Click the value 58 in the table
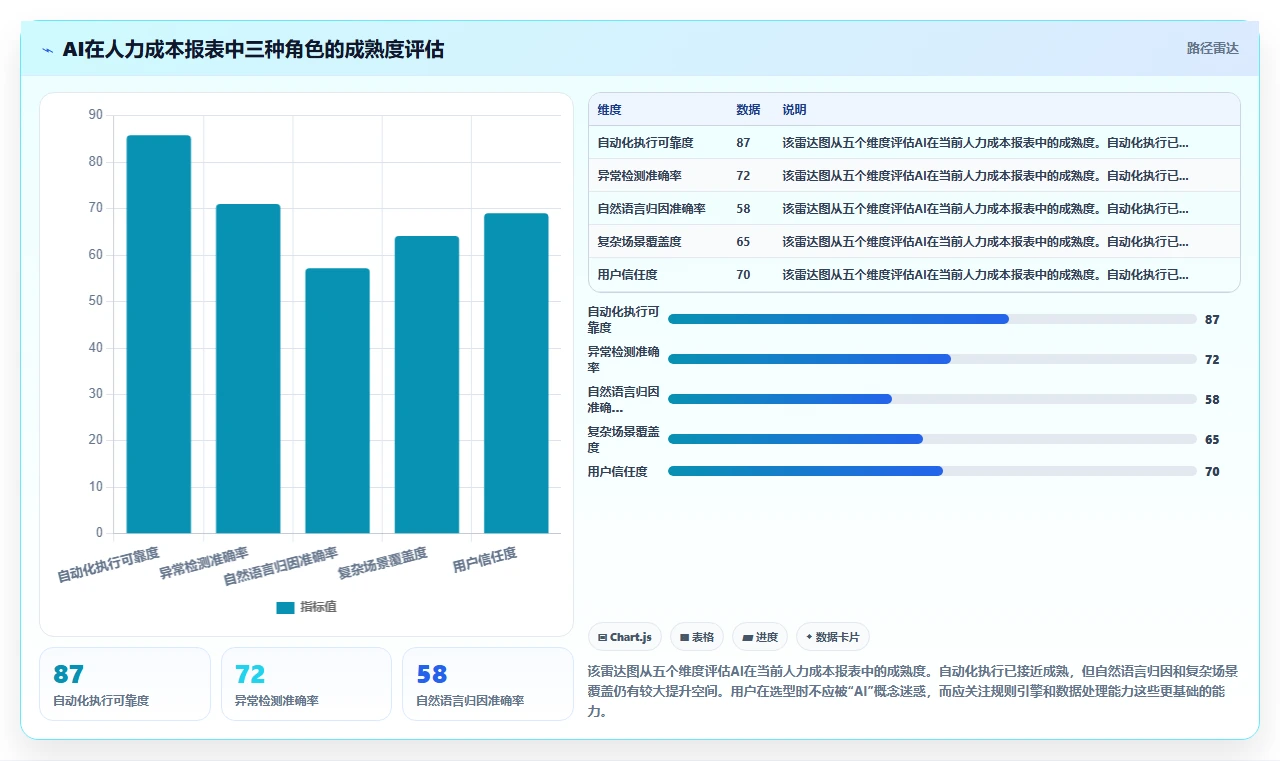 click(743, 209)
